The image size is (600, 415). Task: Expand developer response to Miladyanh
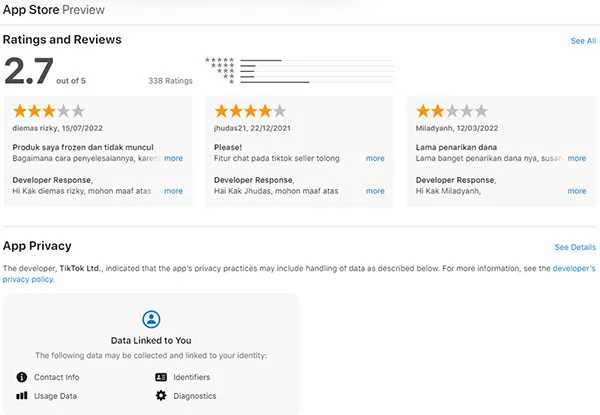577,191
